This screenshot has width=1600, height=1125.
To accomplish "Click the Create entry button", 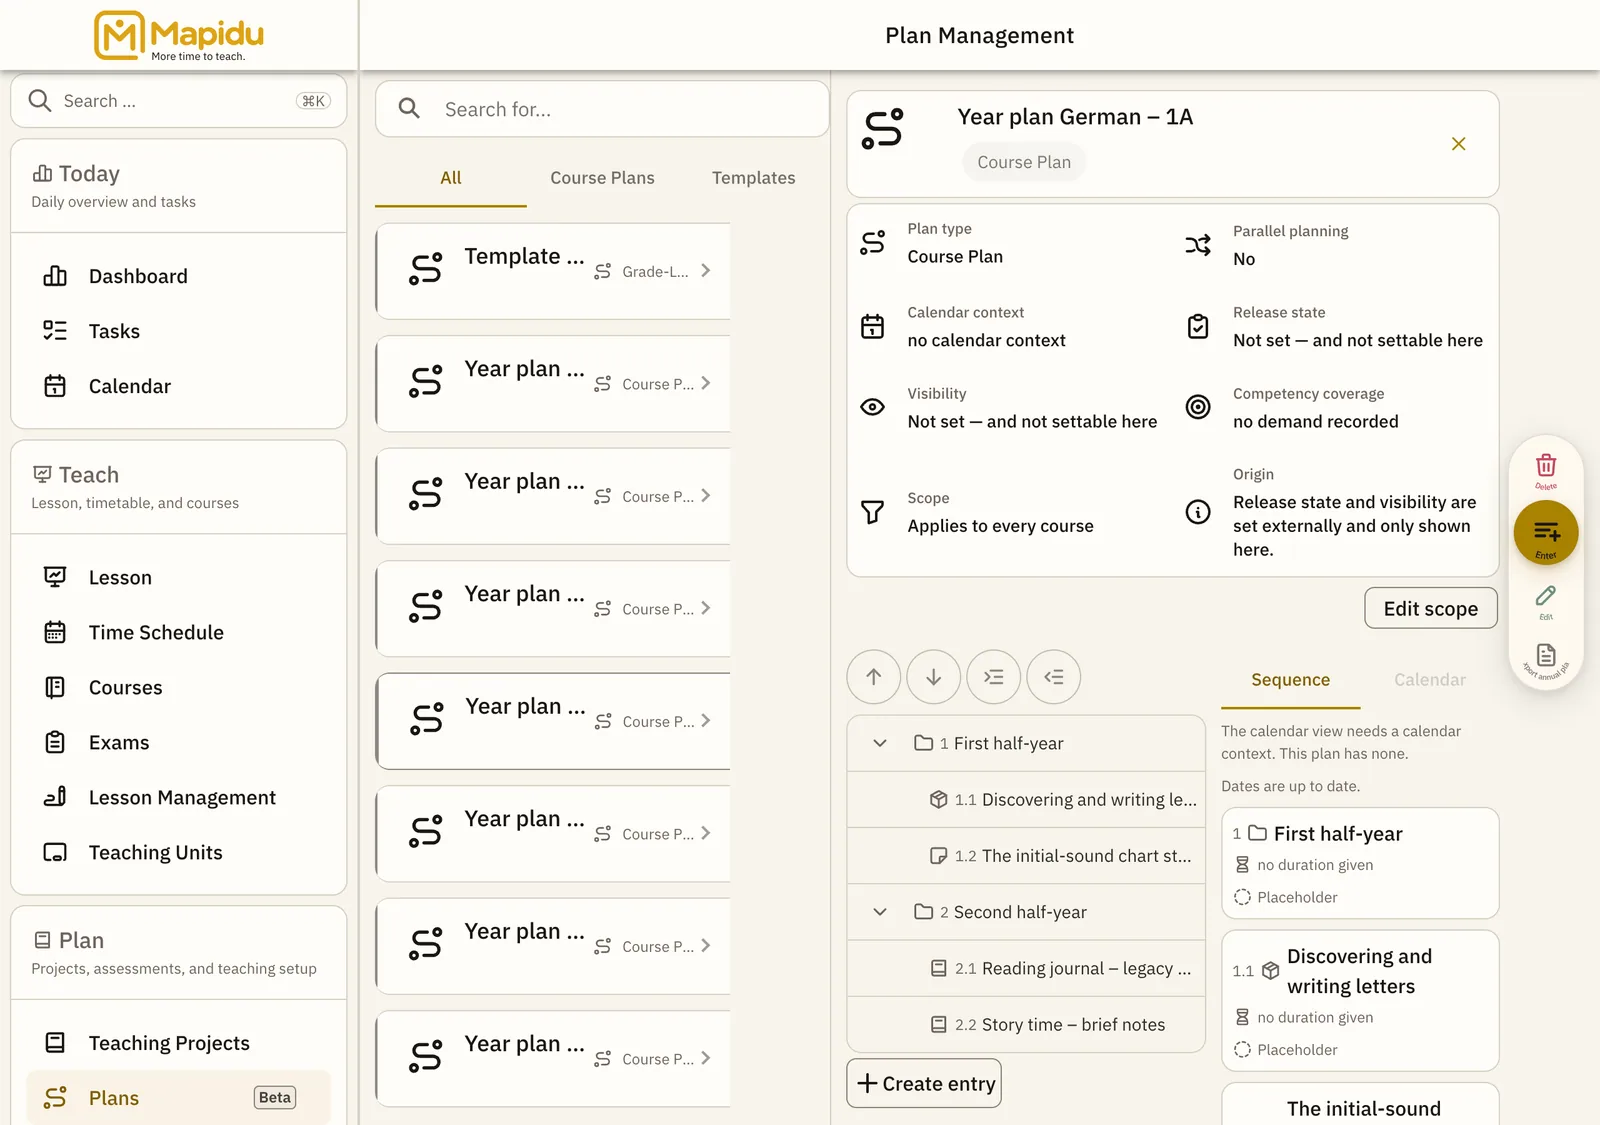I will [x=924, y=1083].
